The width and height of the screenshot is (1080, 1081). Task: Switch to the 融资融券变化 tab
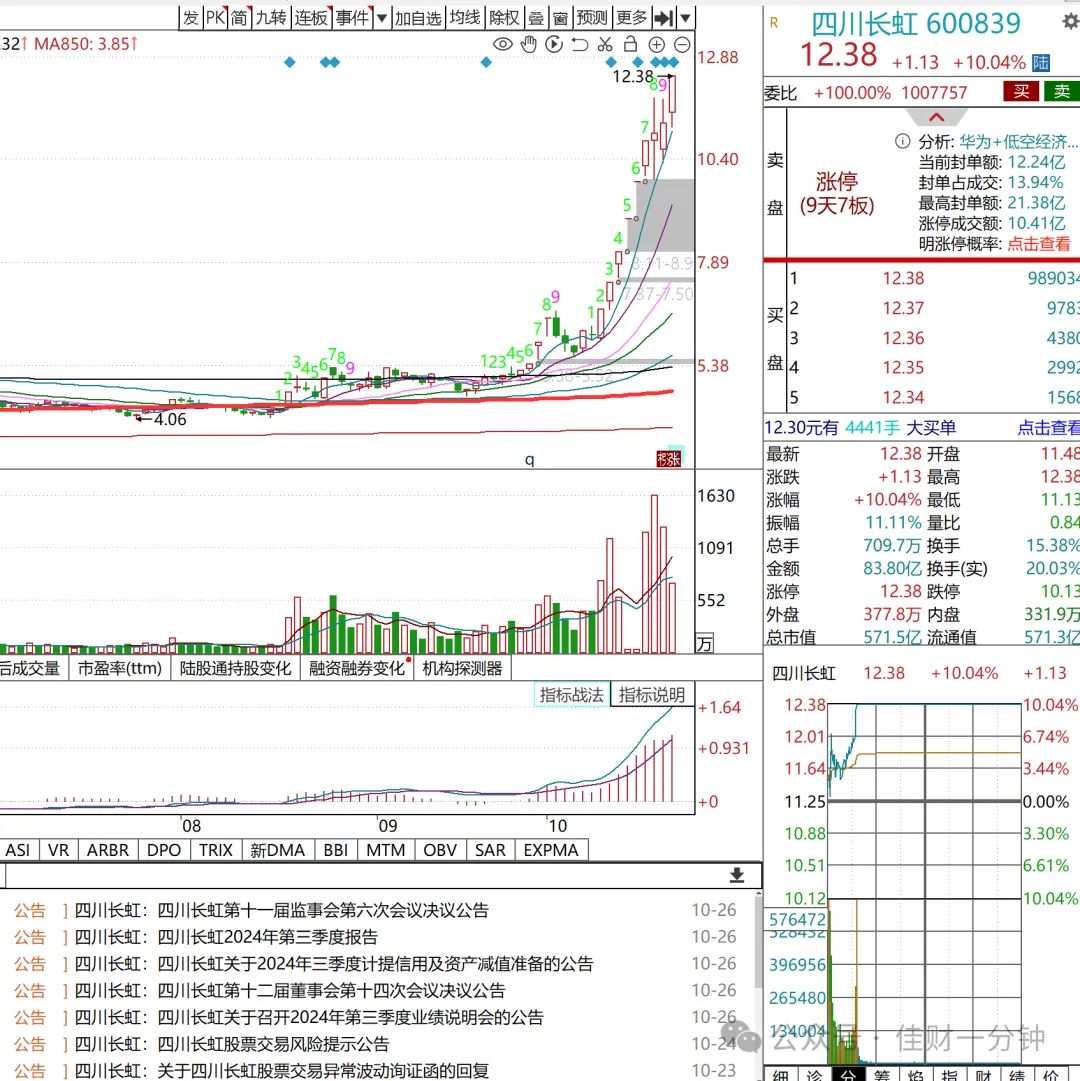click(357, 668)
